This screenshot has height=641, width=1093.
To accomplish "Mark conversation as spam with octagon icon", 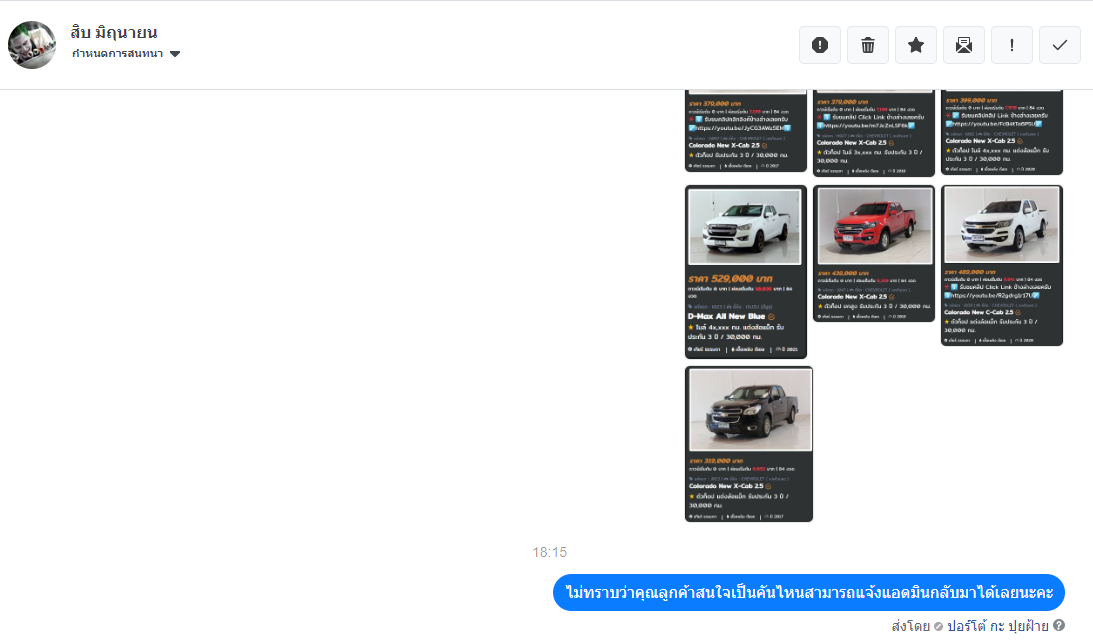I will (820, 45).
